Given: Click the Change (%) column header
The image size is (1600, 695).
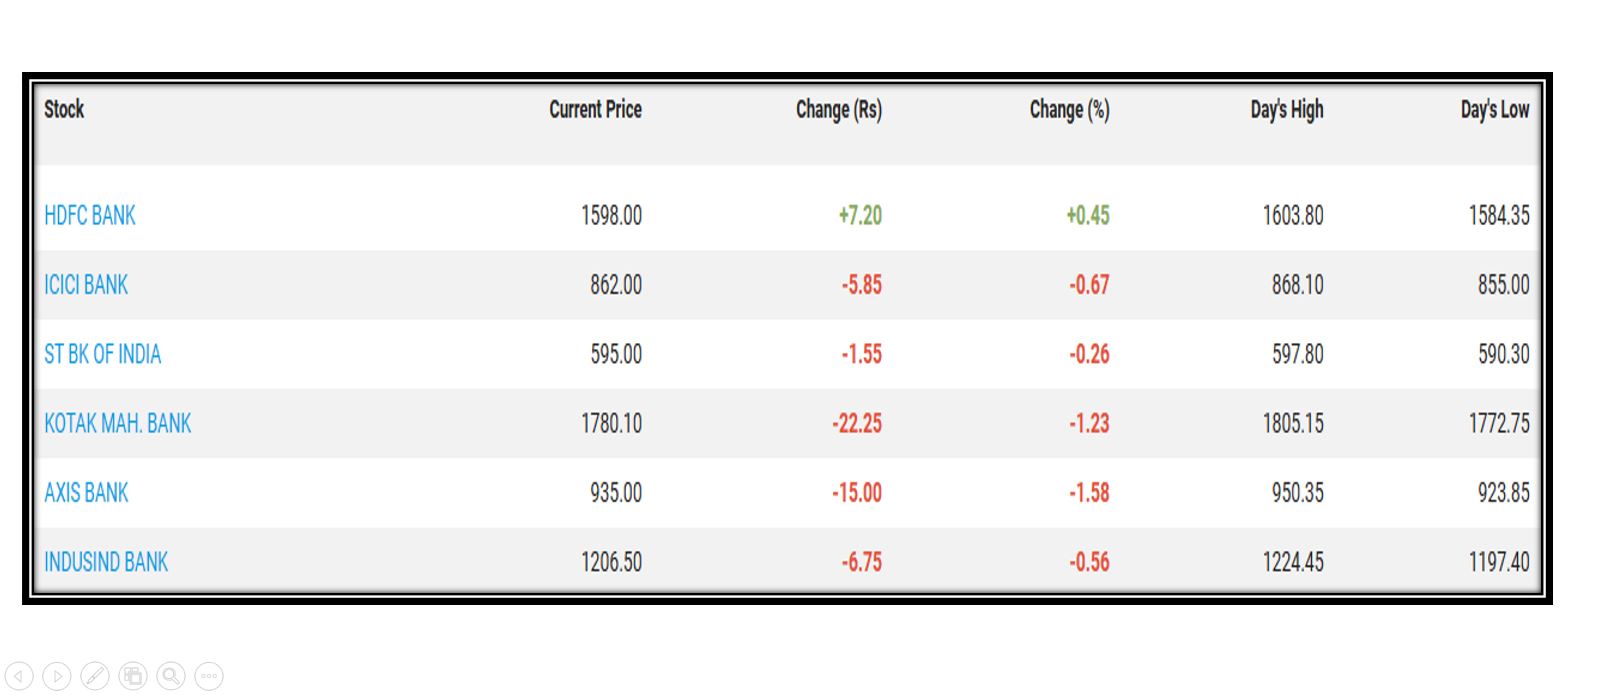Looking at the screenshot, I should (x=1069, y=109).
